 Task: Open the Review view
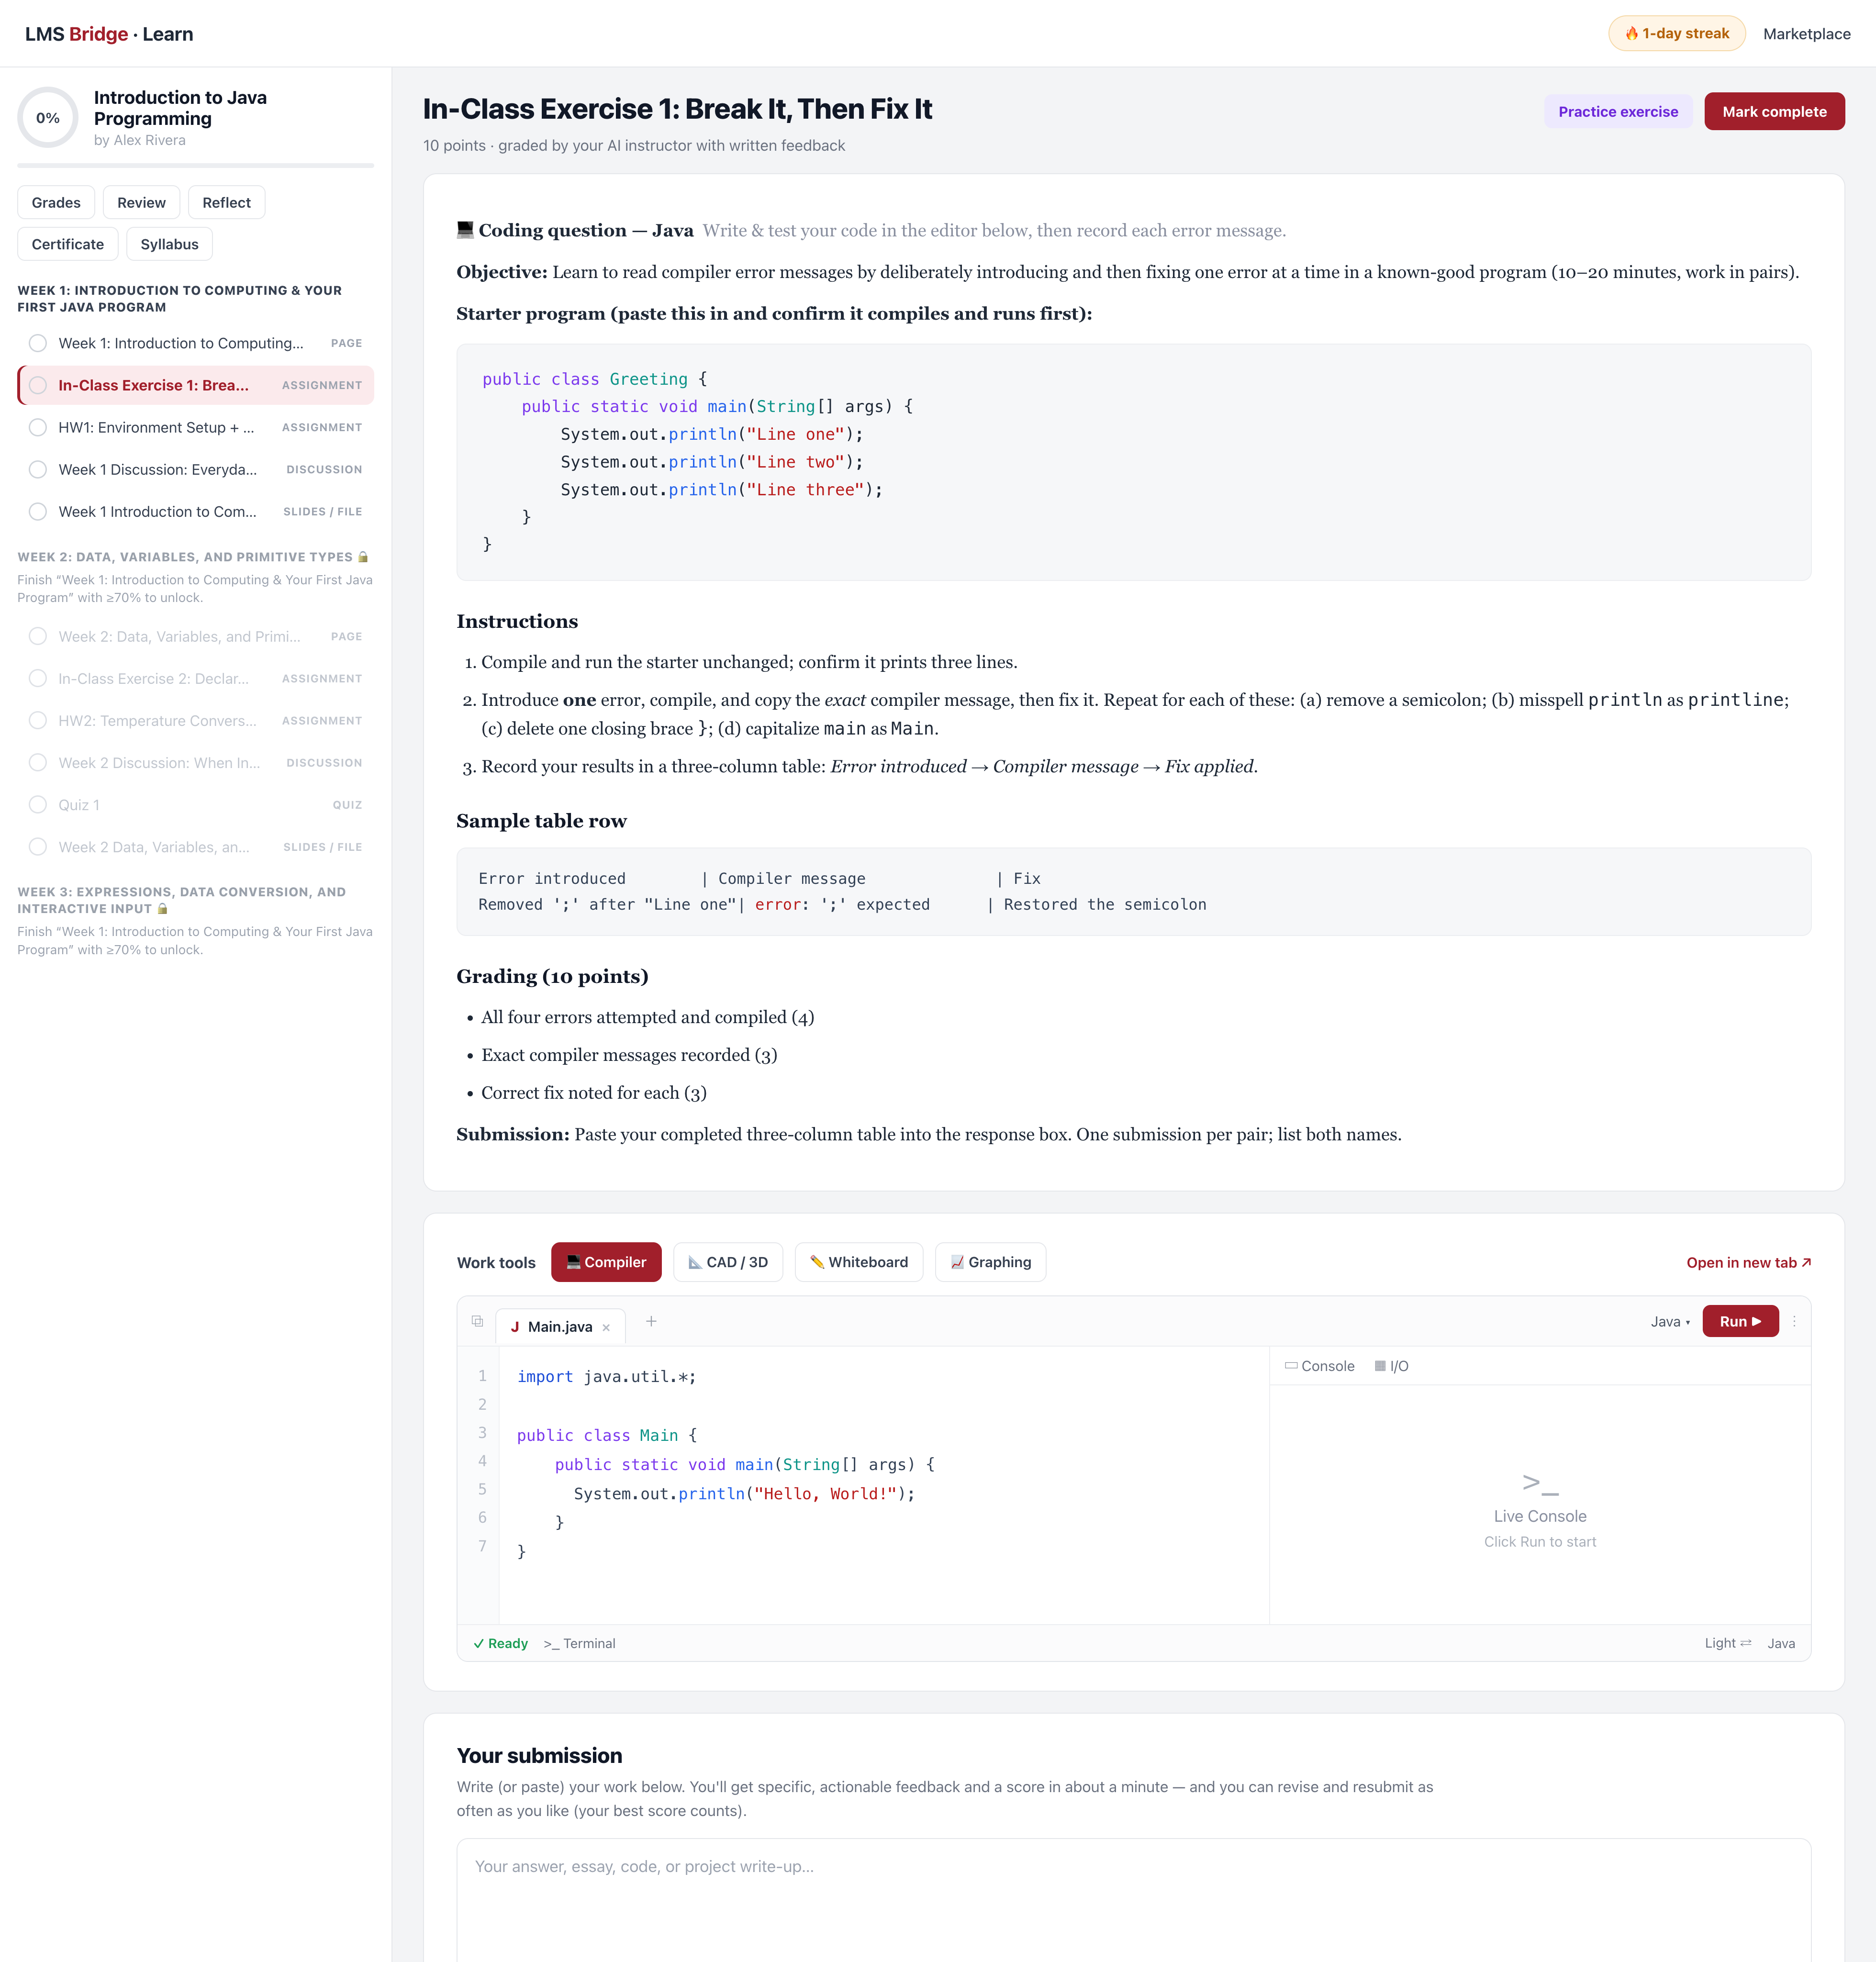click(141, 202)
